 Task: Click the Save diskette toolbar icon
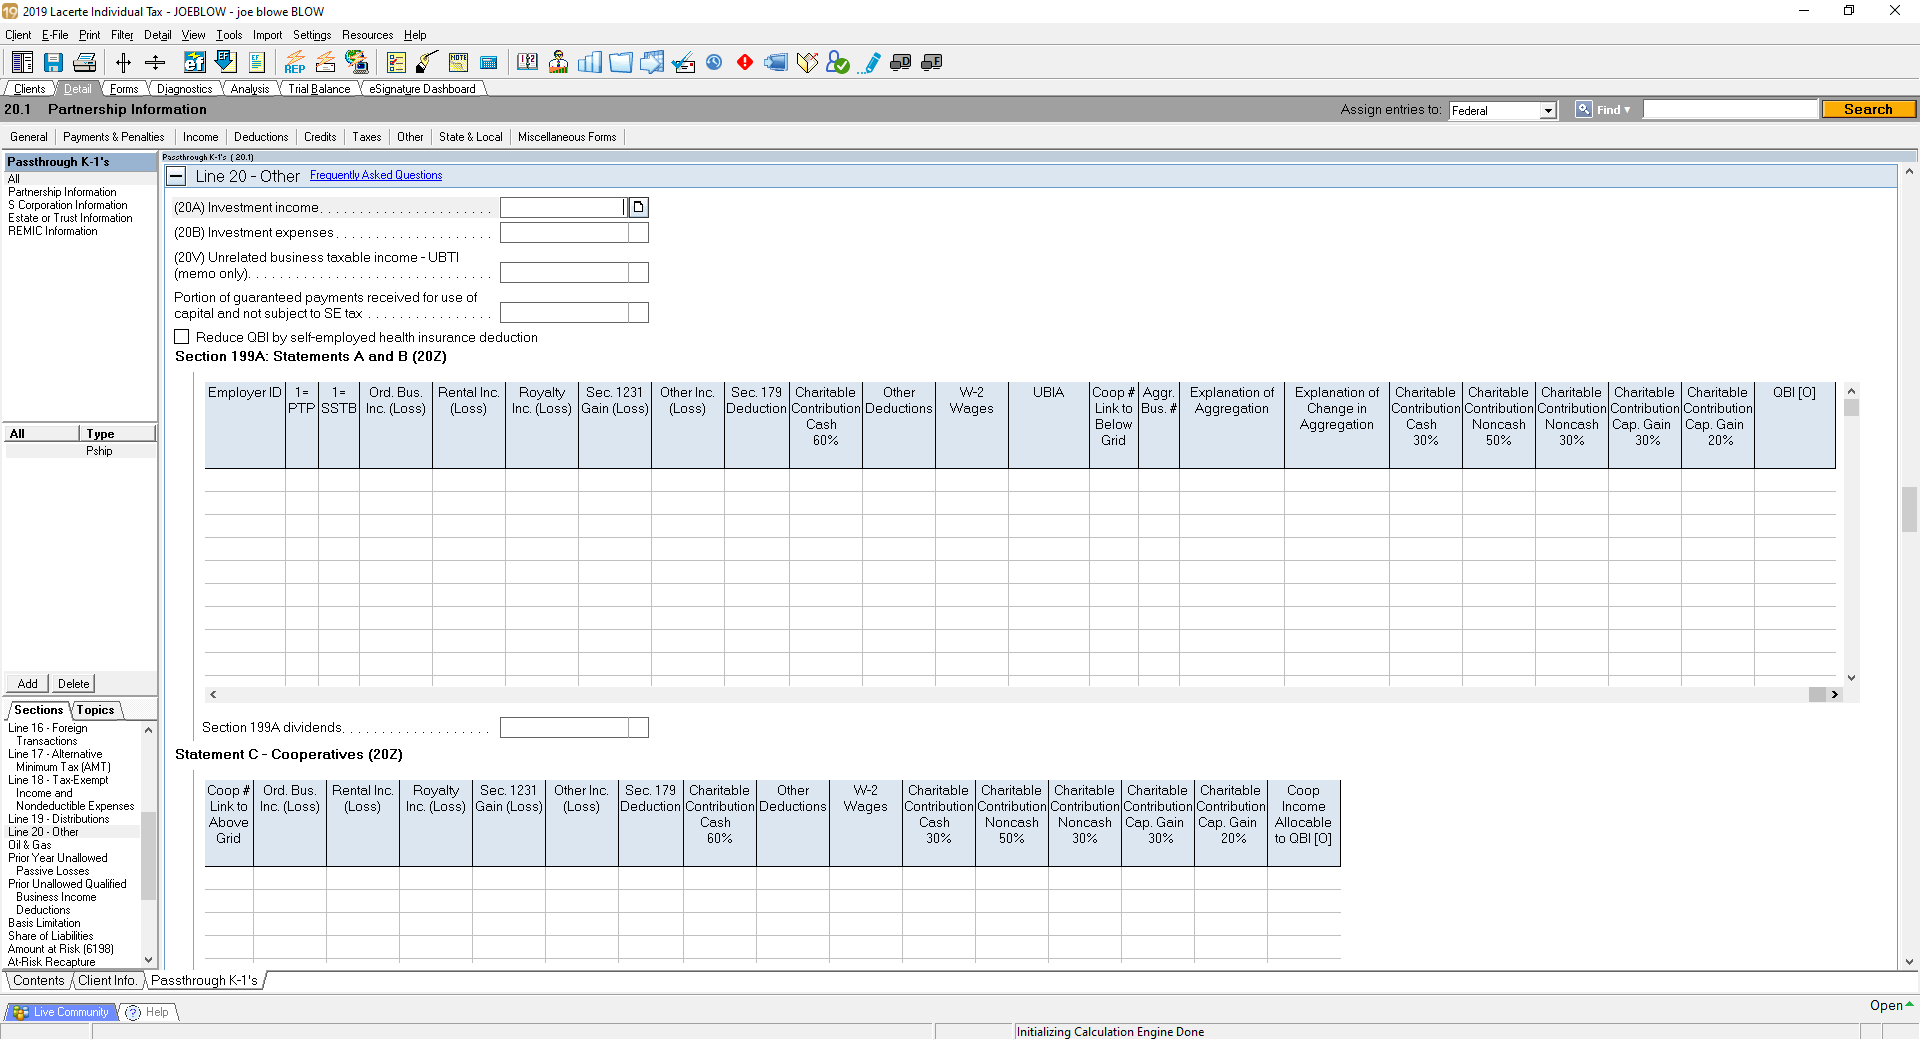(53, 63)
